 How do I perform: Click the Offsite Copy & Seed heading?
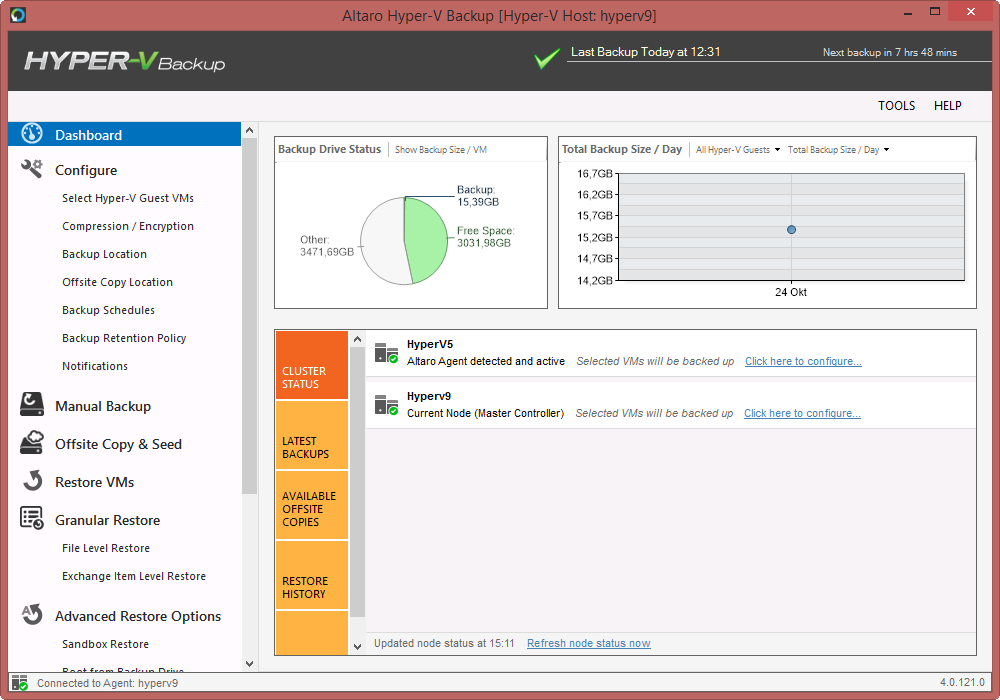(118, 444)
